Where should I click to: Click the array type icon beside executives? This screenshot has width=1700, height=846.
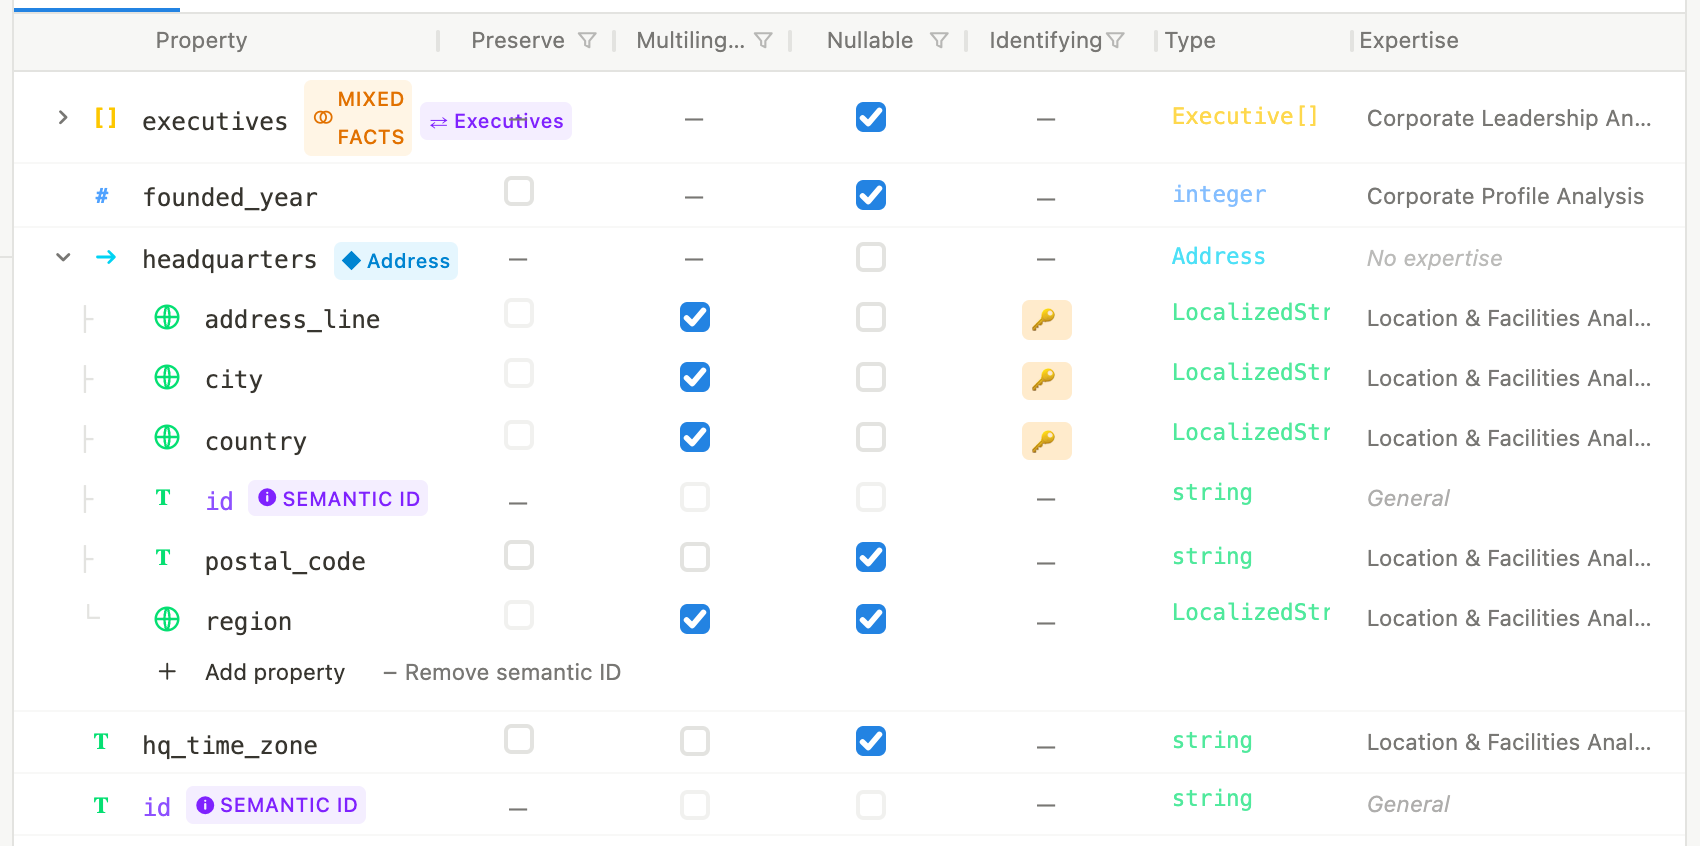point(105,118)
